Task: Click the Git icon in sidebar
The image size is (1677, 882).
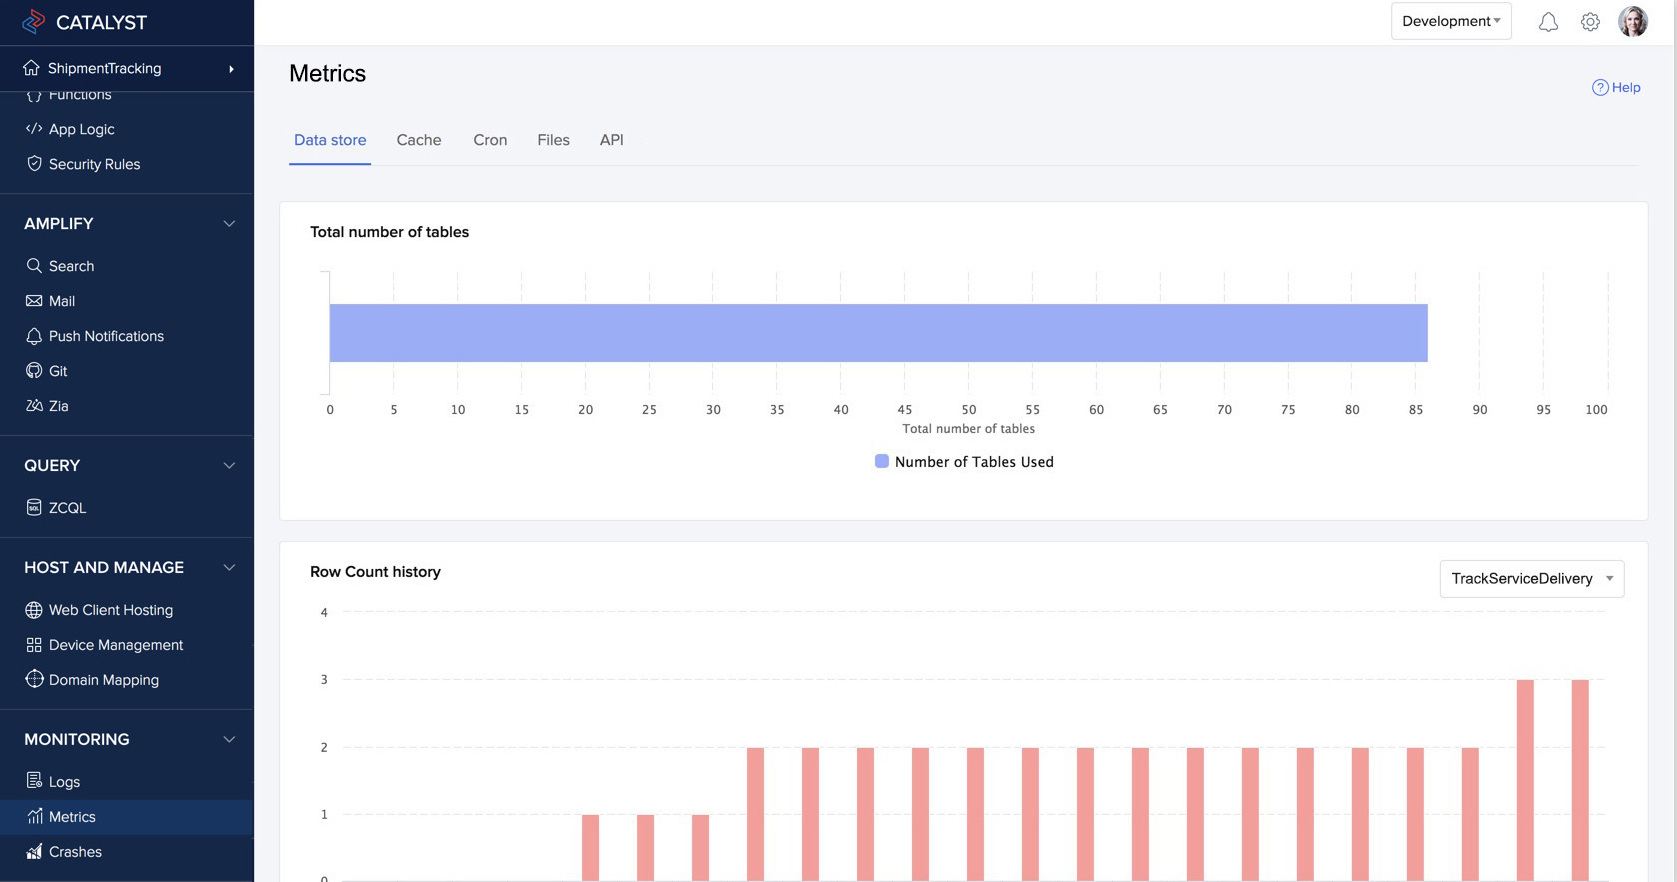Action: [x=34, y=371]
